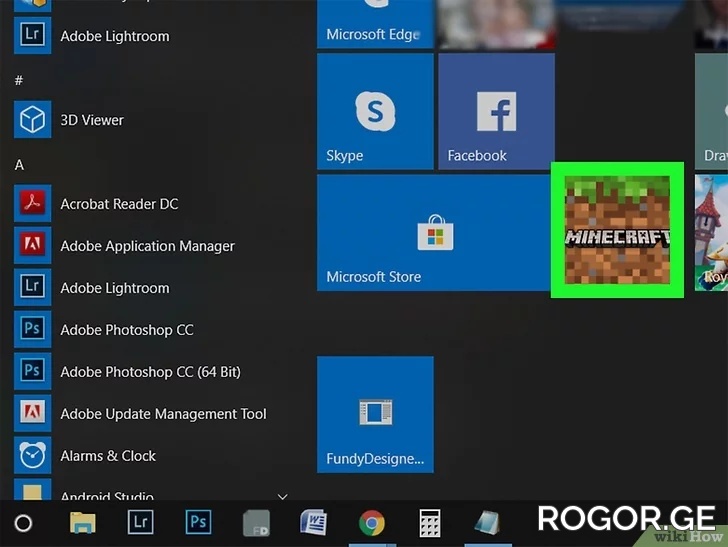Open Calculator from the taskbar
The image size is (728, 547).
[x=429, y=523]
